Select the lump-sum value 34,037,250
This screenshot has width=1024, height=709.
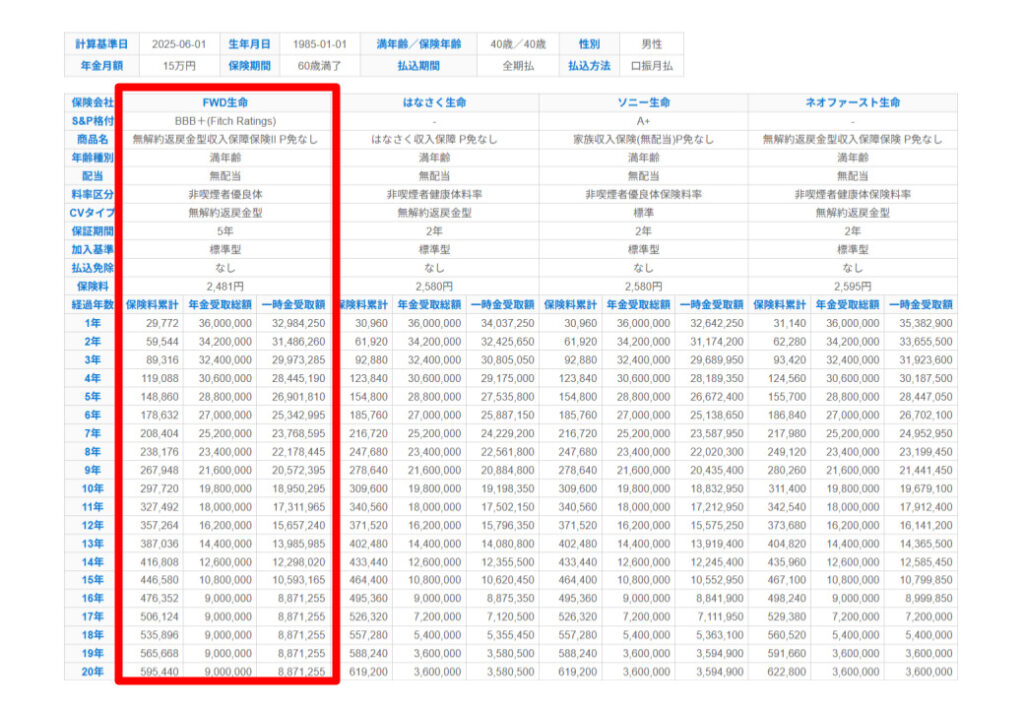(x=507, y=323)
